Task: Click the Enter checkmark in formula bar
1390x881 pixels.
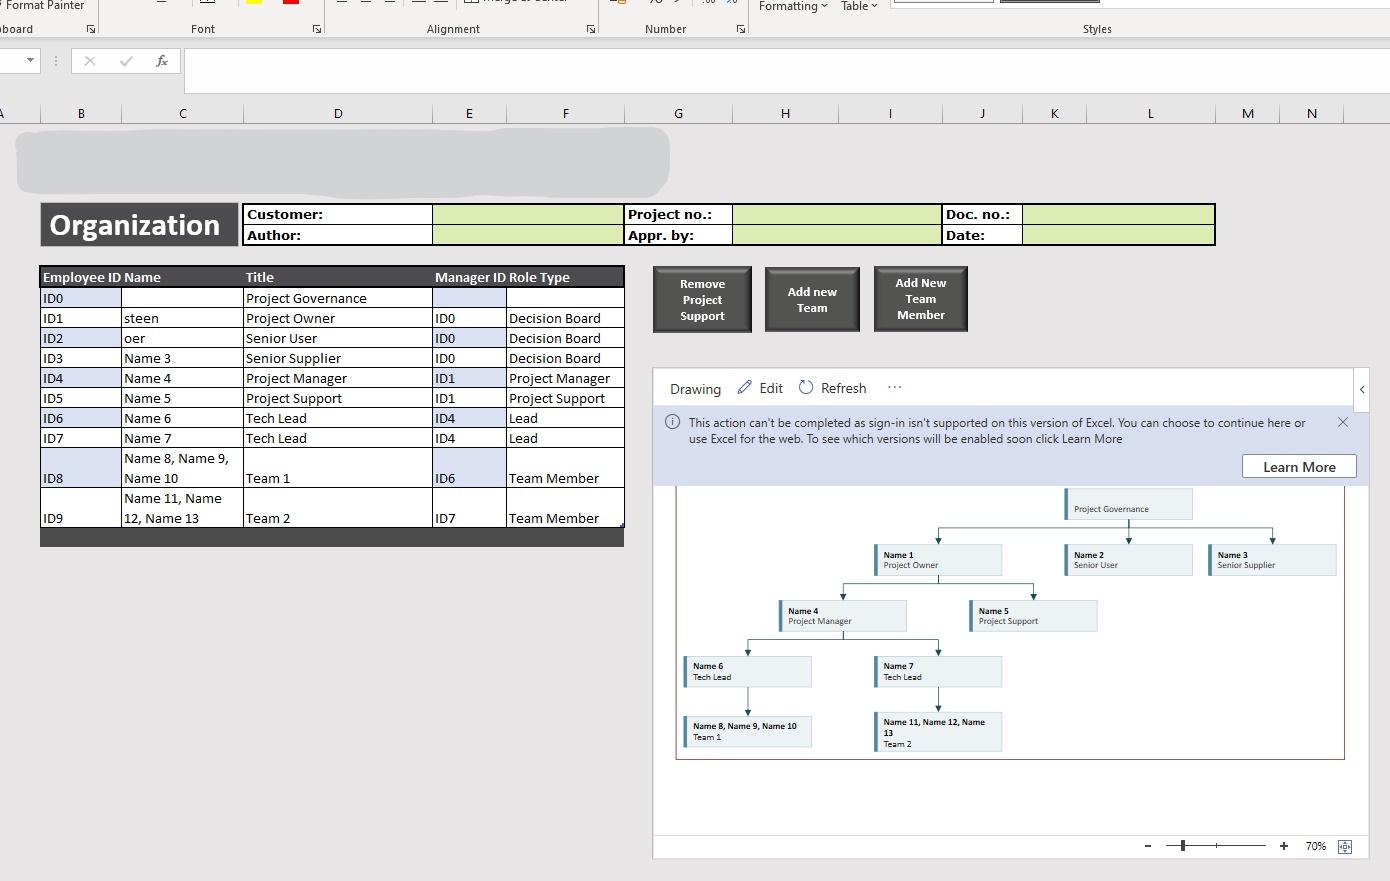Action: [126, 61]
